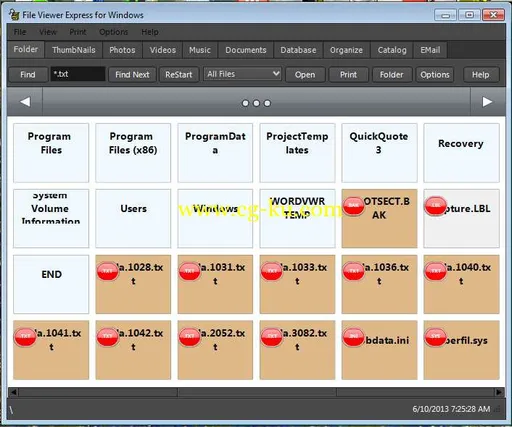The height and width of the screenshot is (427, 512).
Task: Click the Find Next button
Action: [x=132, y=74]
